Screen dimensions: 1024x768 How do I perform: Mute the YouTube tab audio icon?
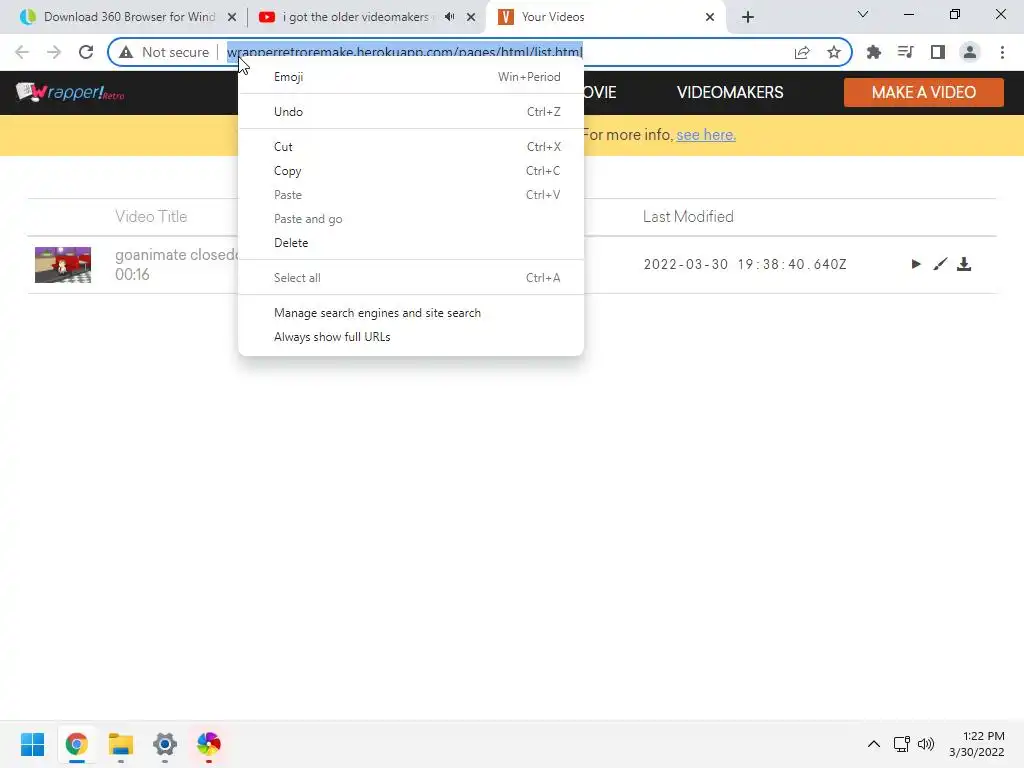point(449,17)
